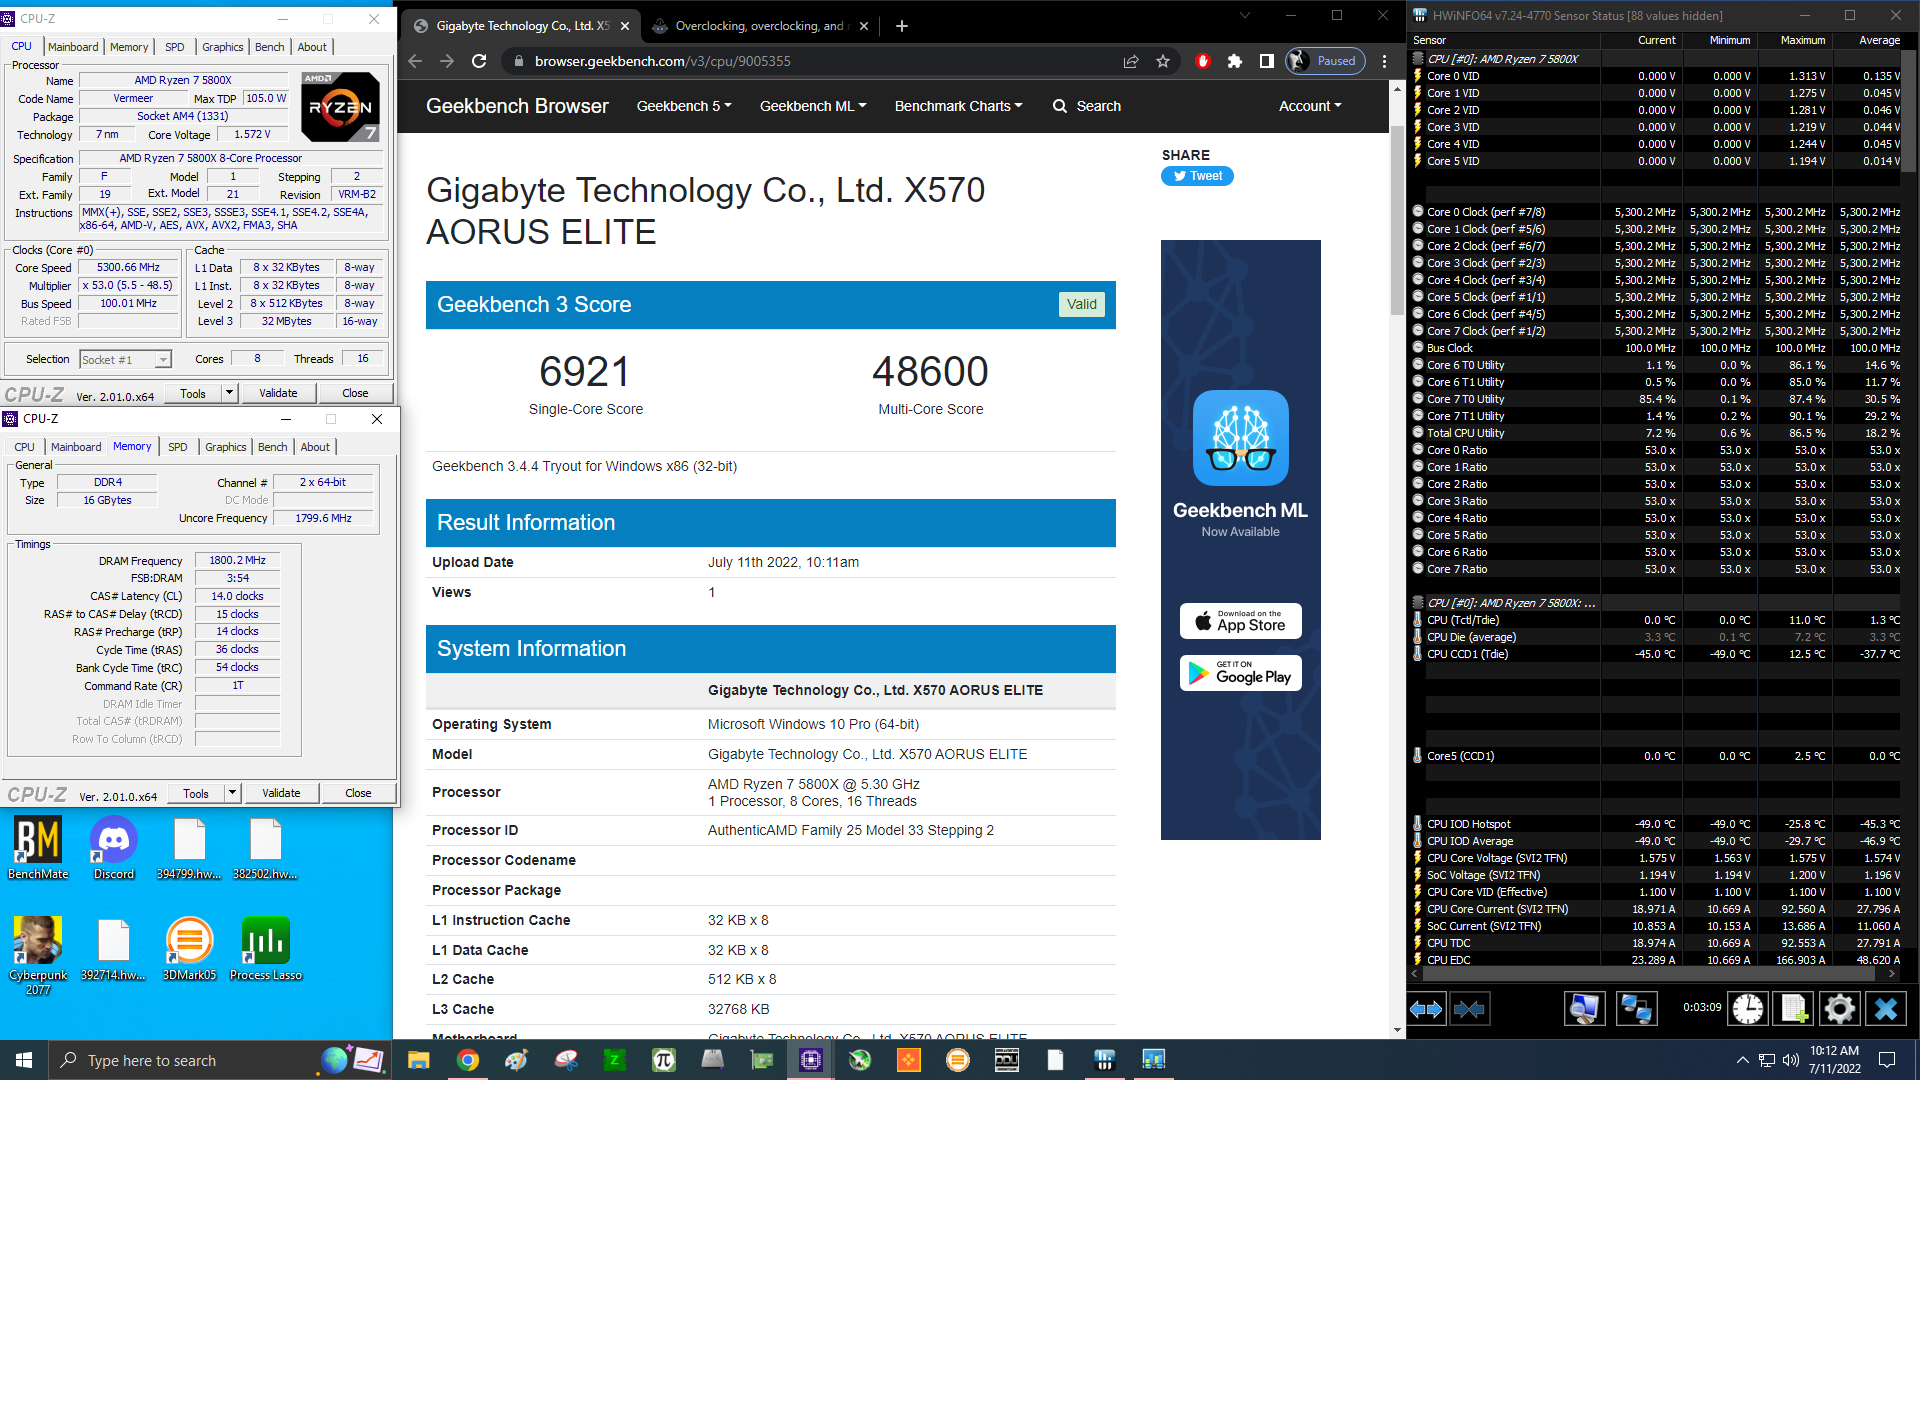1920x1412 pixels.
Task: Select CPU Core Voltage (SVI2 TFN) row
Action: click(x=1656, y=858)
